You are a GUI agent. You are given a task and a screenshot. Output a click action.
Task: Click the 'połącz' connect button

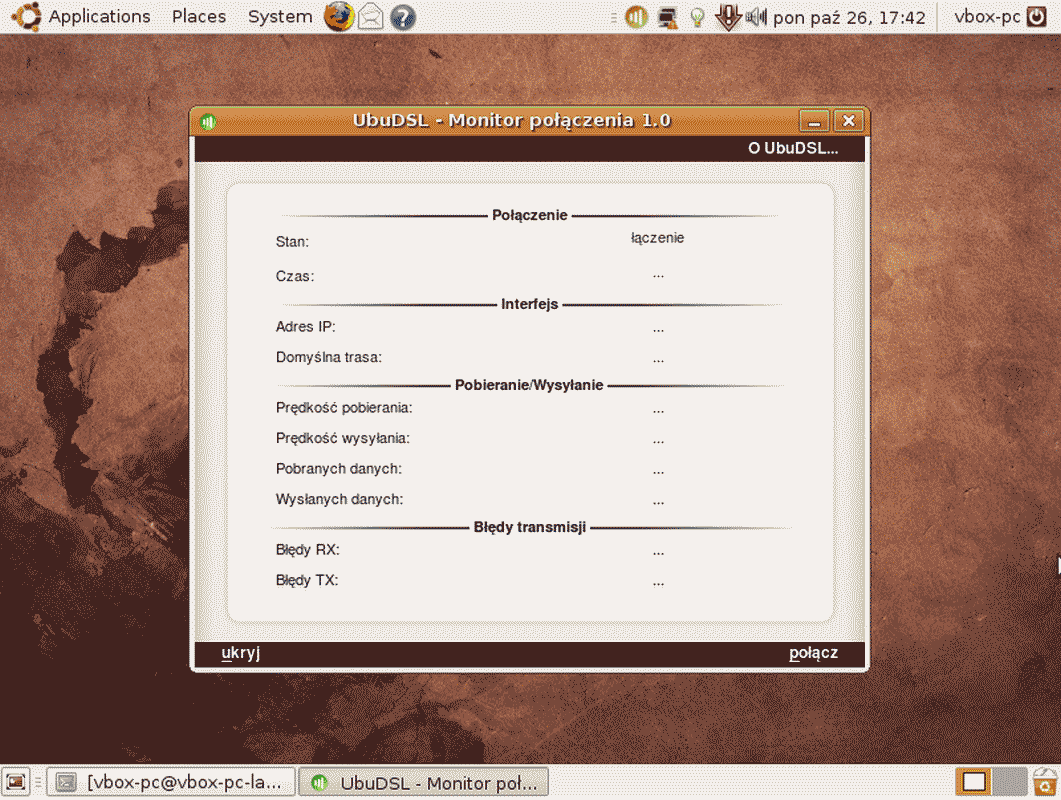coord(813,653)
